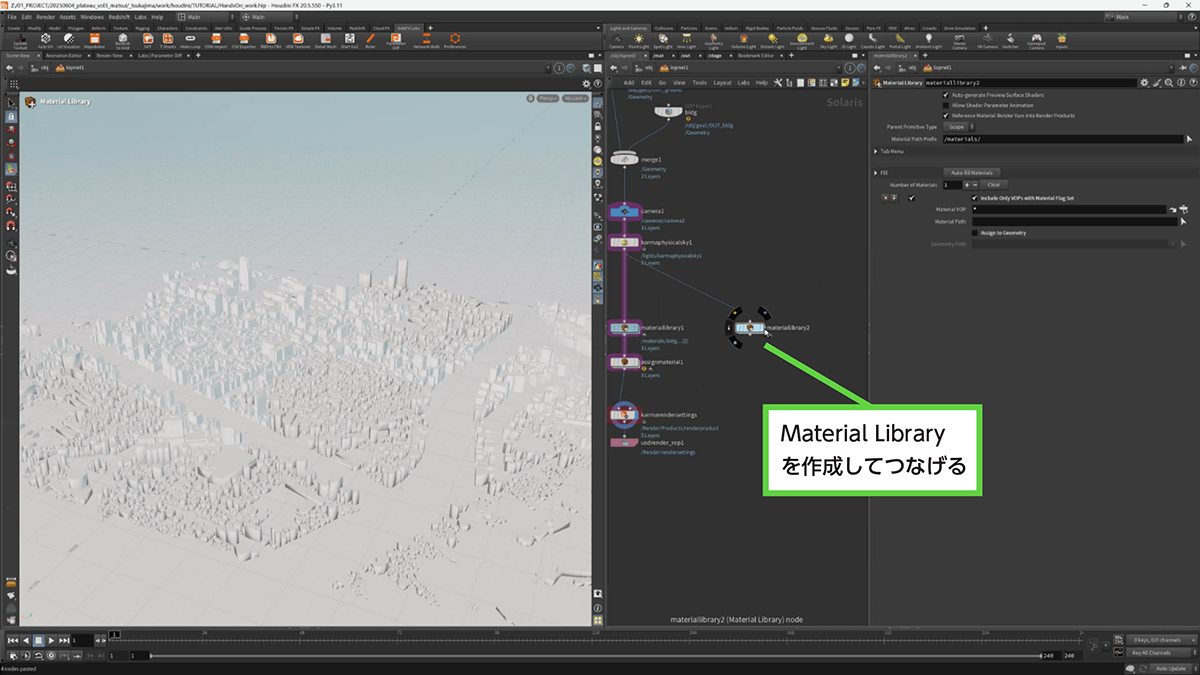Expand the Tab Menu section
The image size is (1200, 675).
tap(876, 151)
